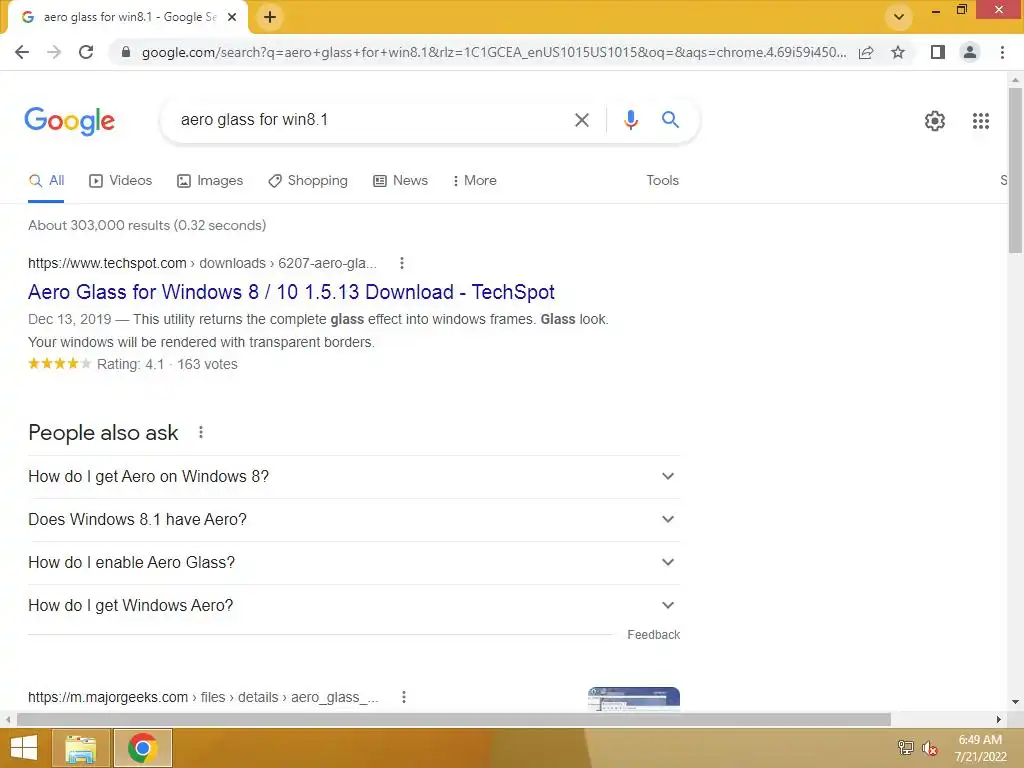Click the Feedback link

pos(653,635)
